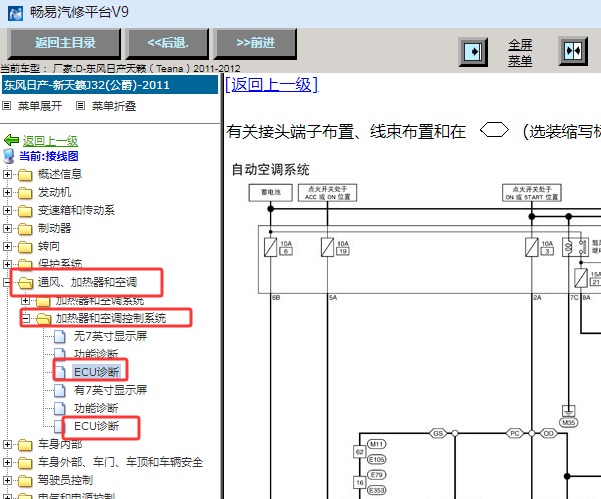
Task: Open 功能诊断 directly below 有7英寸显示屏
Action: click(96, 408)
